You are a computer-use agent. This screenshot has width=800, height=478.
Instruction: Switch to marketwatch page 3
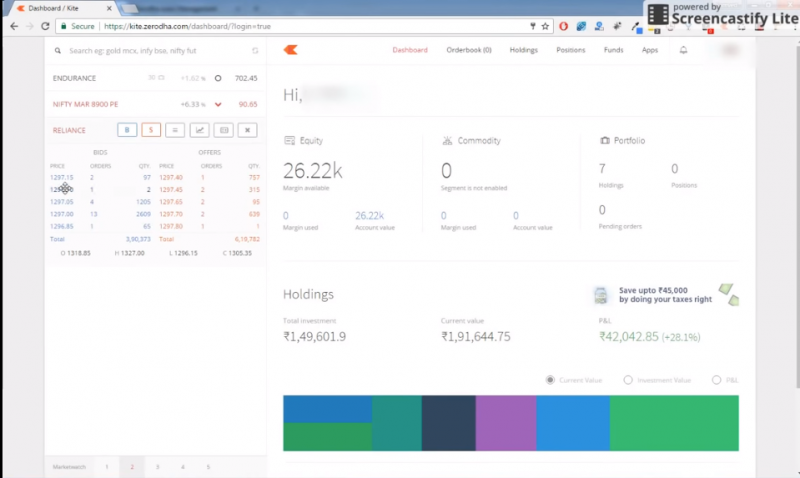(157, 467)
